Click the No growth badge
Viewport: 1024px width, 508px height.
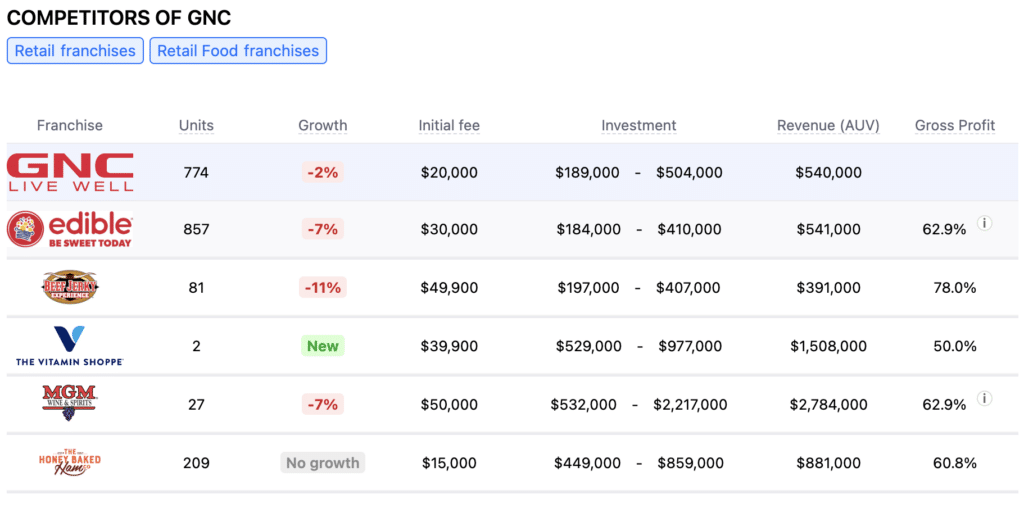point(323,463)
